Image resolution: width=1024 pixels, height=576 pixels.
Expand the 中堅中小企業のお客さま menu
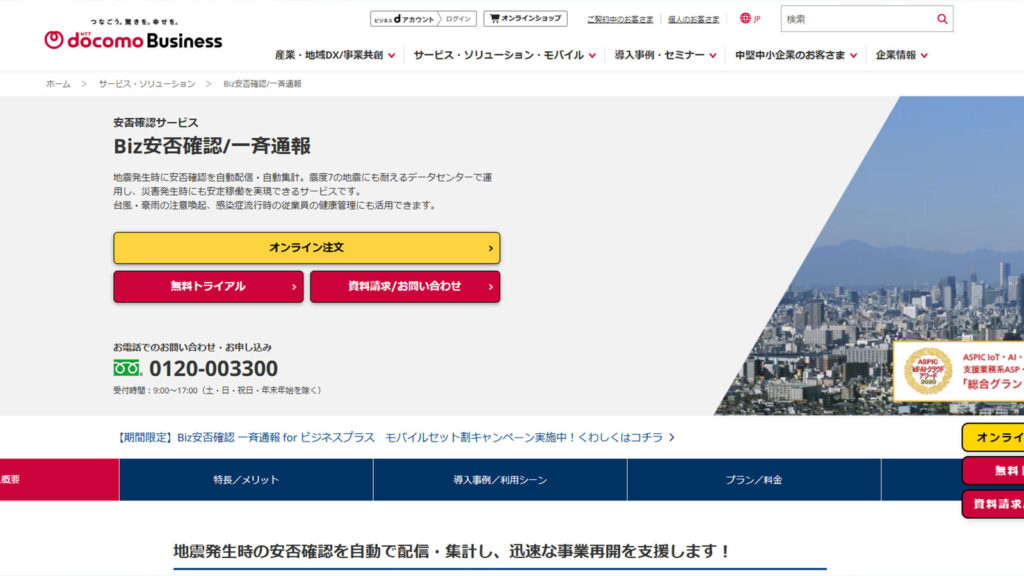click(x=795, y=56)
